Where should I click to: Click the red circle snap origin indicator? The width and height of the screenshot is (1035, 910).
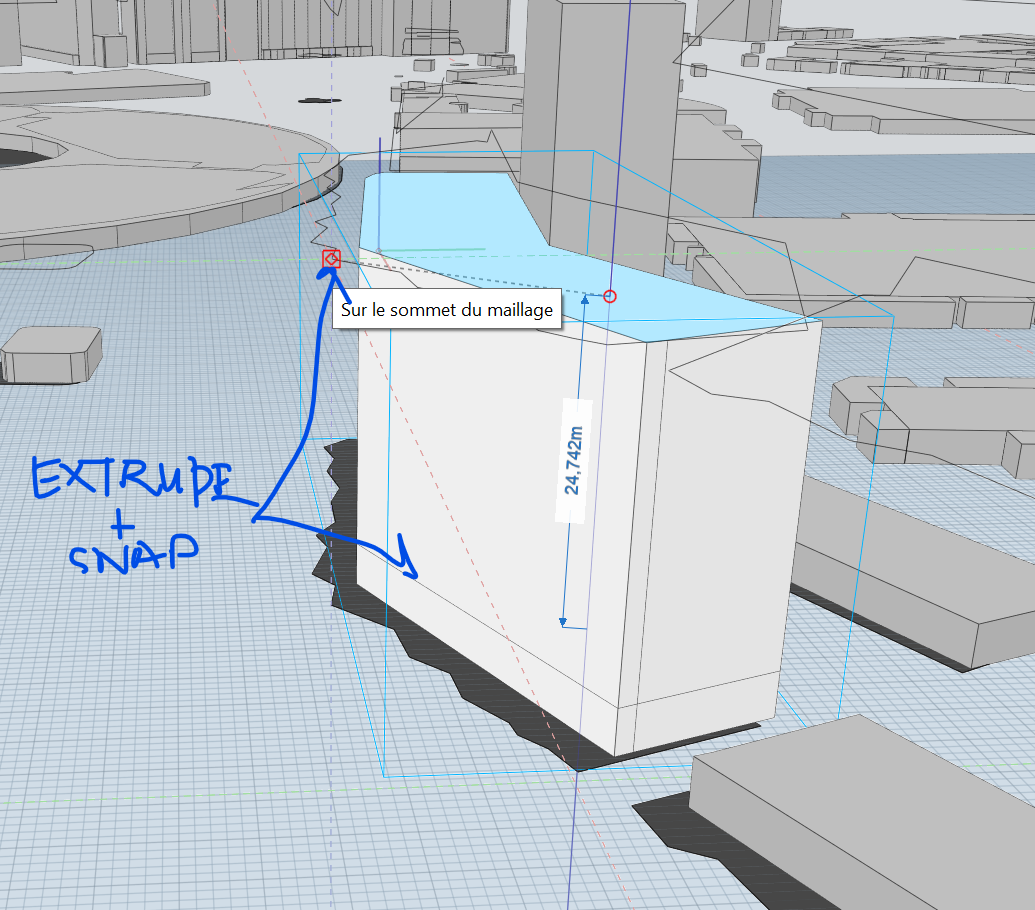point(608,295)
